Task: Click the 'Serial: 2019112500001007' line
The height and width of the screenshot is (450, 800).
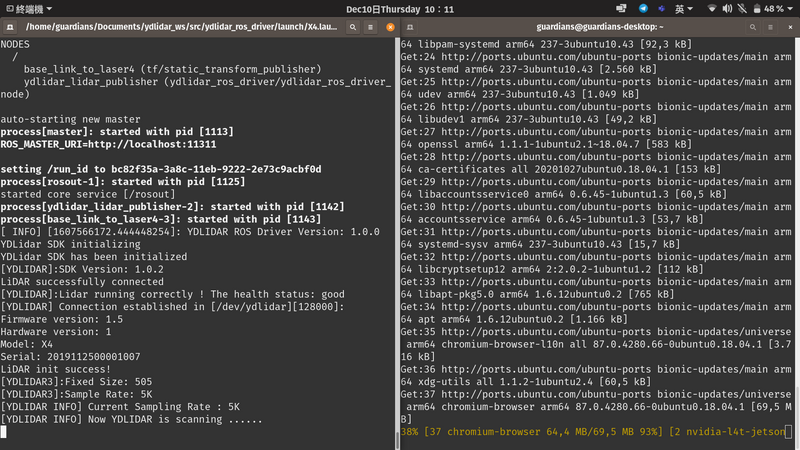Action: pyautogui.click(x=70, y=357)
